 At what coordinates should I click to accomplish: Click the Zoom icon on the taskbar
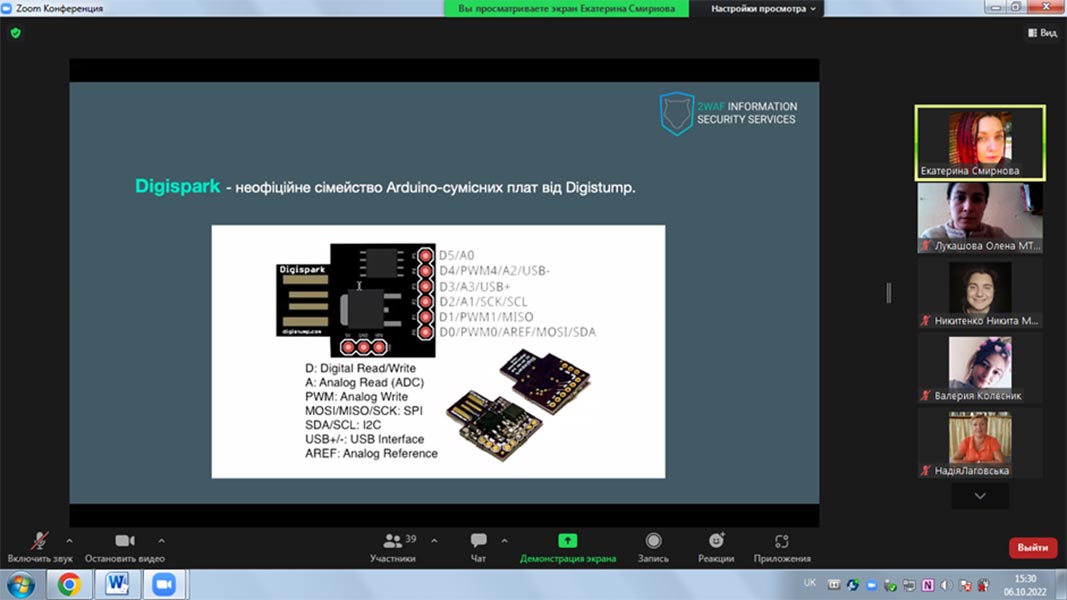click(x=164, y=584)
